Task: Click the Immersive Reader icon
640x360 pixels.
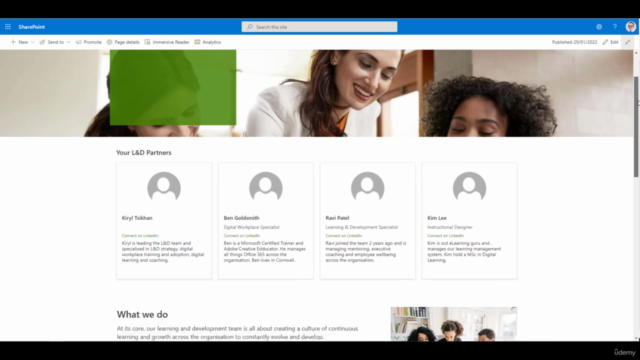Action: click(x=147, y=42)
